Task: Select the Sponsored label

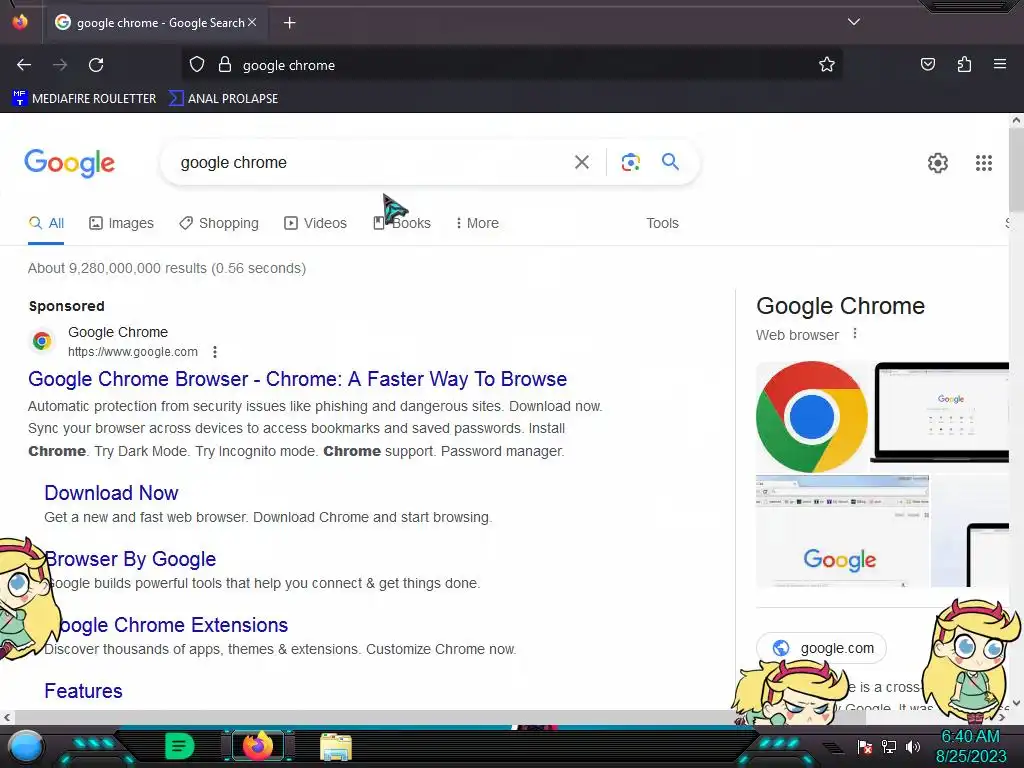Action: pyautogui.click(x=67, y=306)
